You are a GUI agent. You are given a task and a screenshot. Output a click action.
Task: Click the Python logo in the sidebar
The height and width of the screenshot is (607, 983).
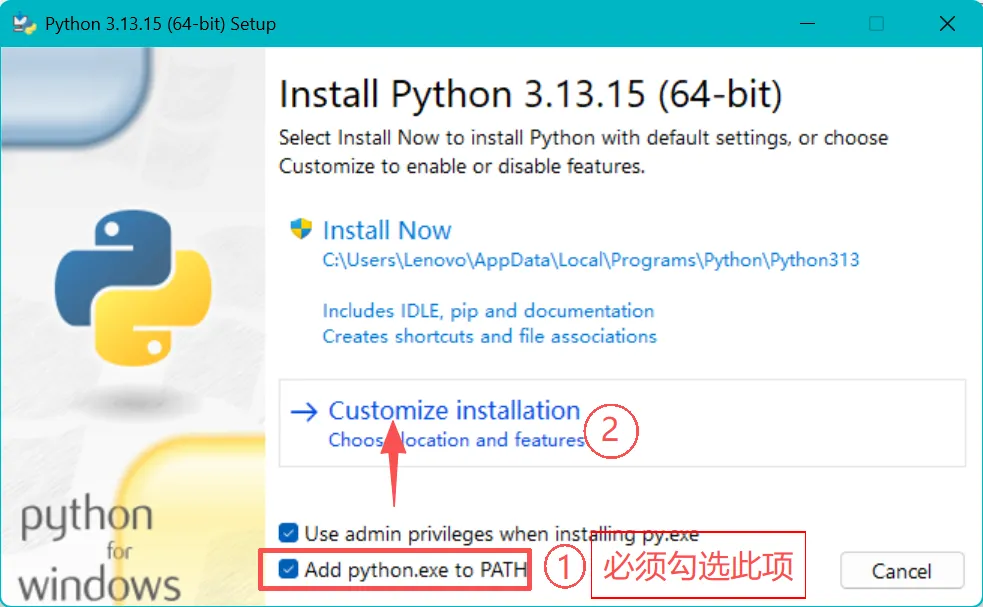pos(133,288)
